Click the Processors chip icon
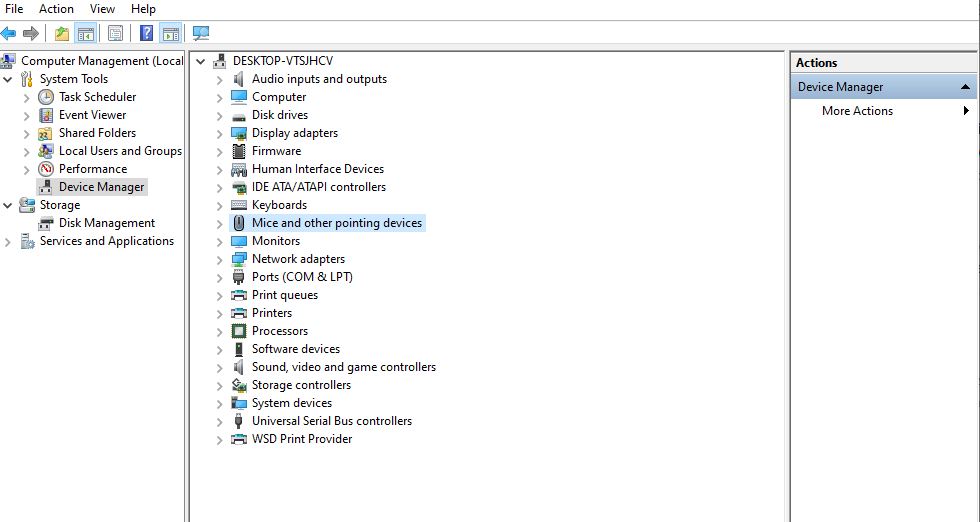 point(239,331)
